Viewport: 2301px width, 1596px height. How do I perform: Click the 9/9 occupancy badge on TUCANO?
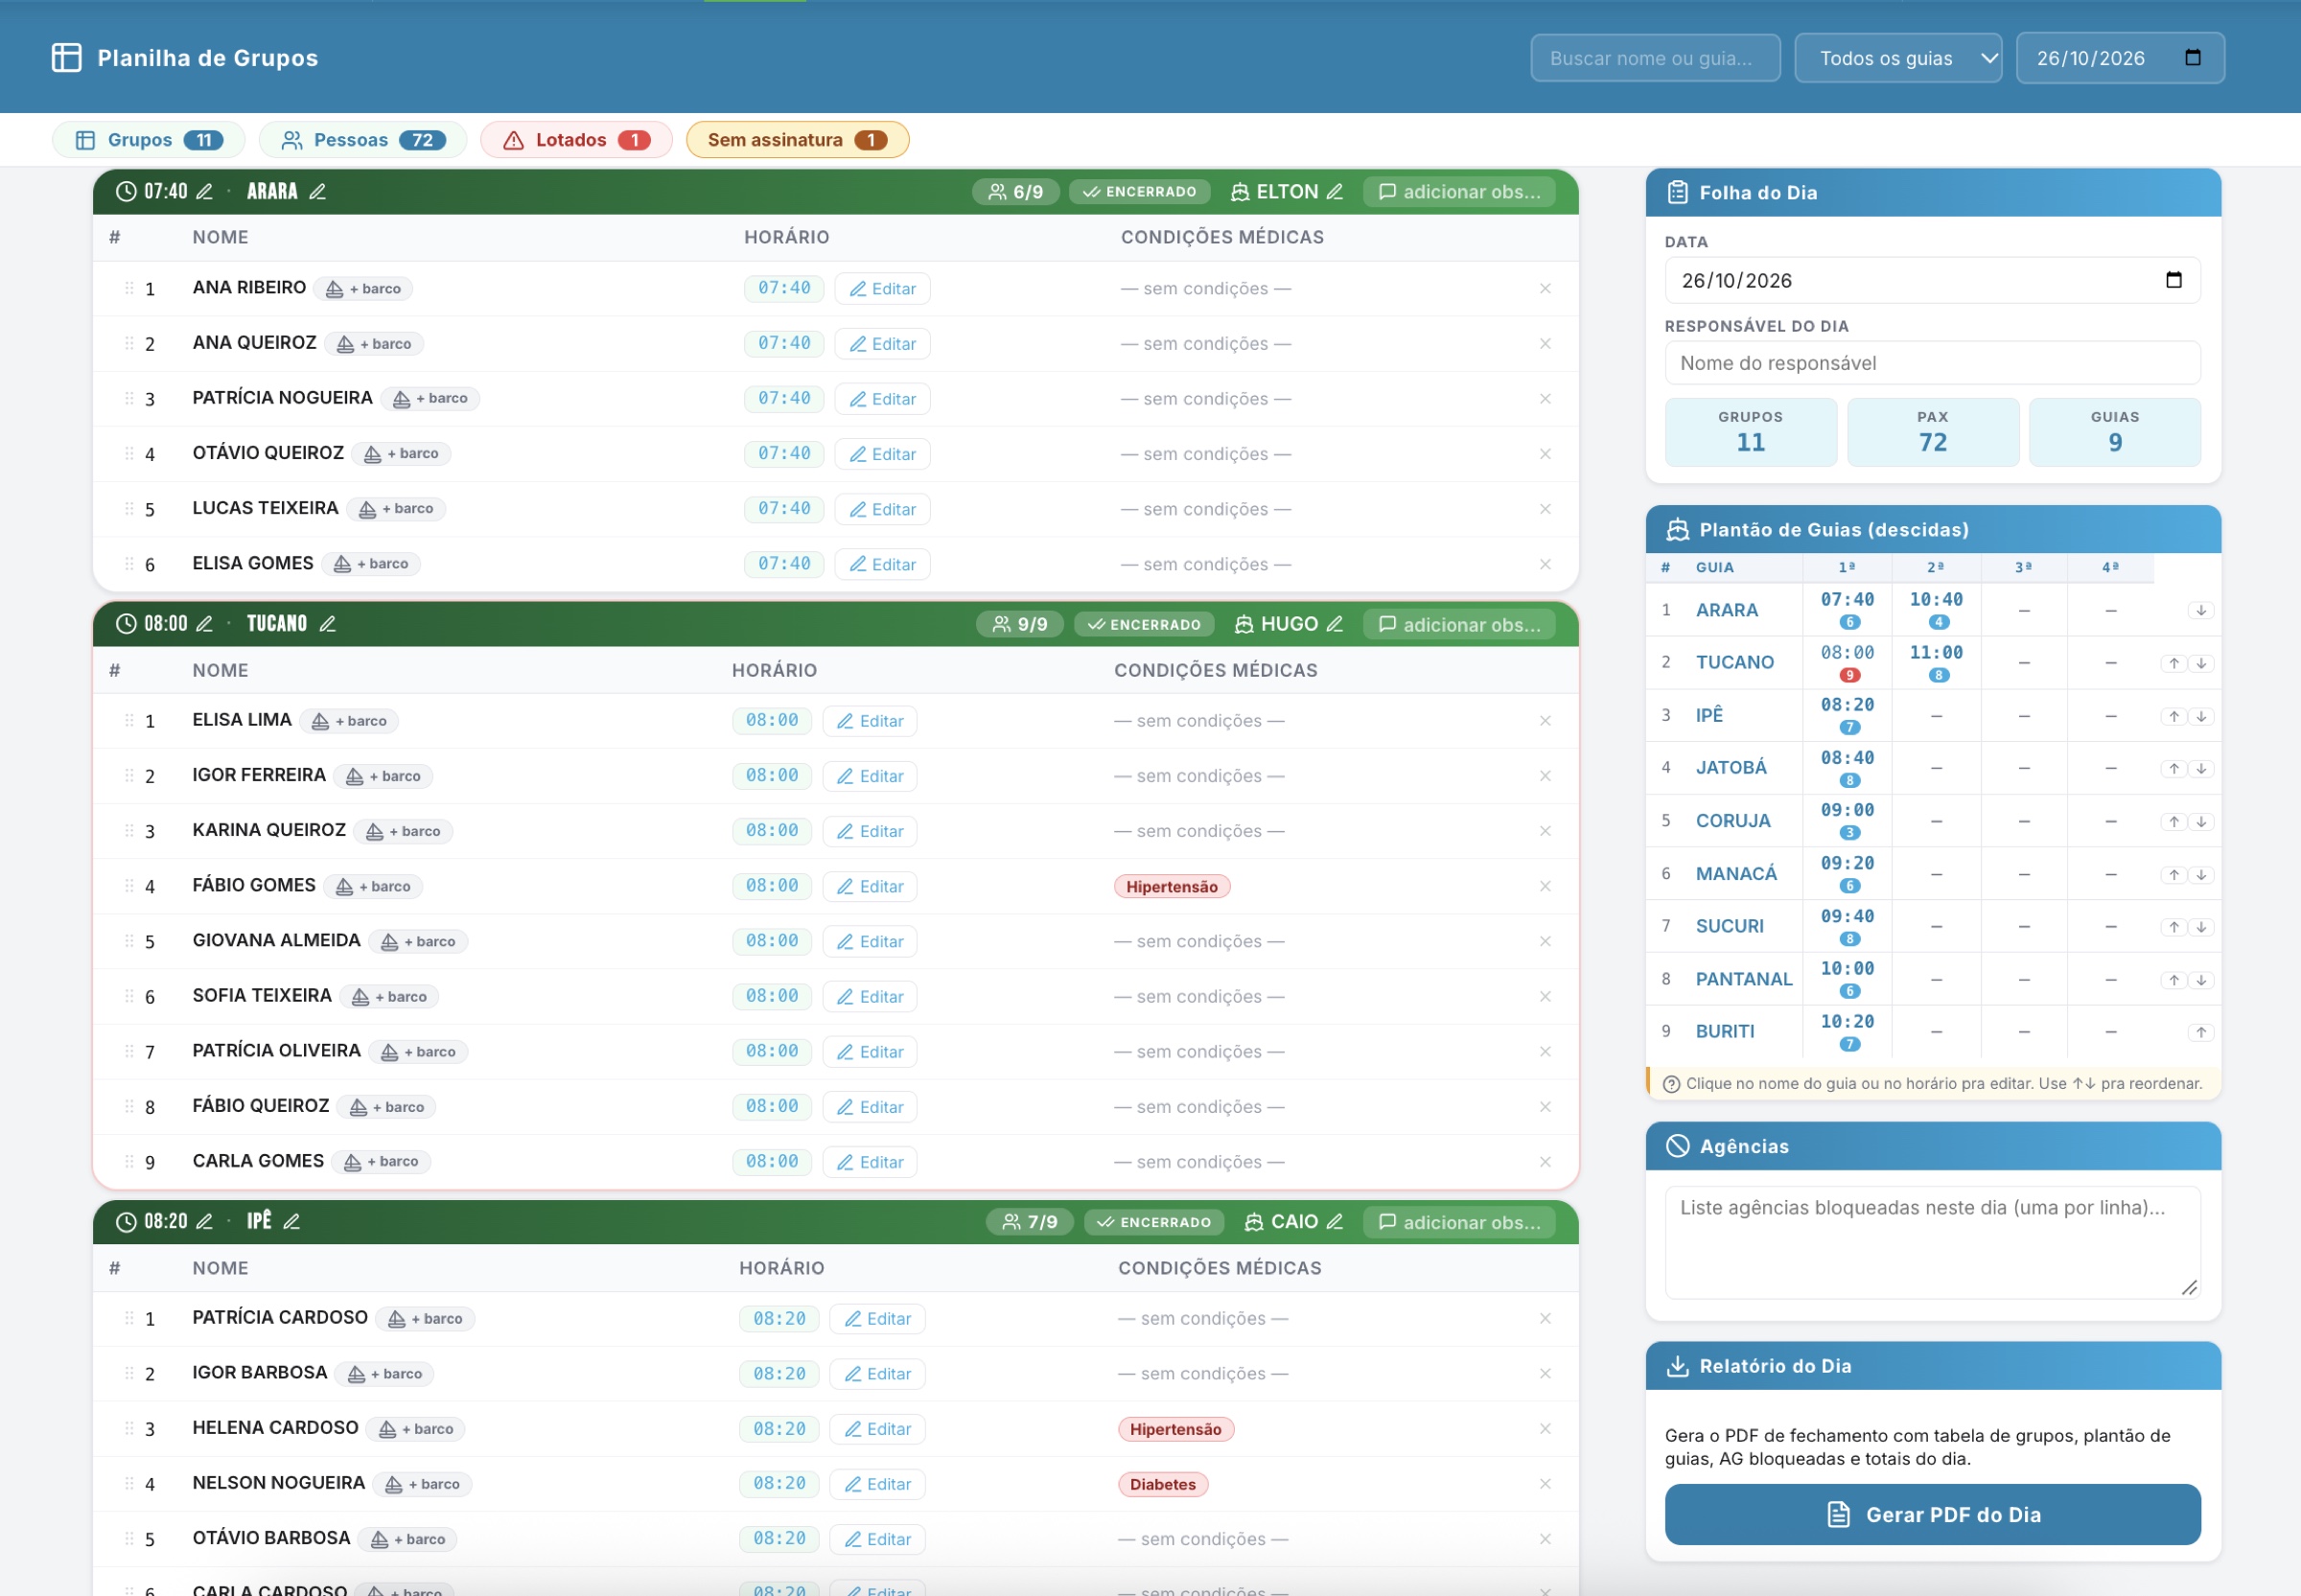coord(1019,624)
